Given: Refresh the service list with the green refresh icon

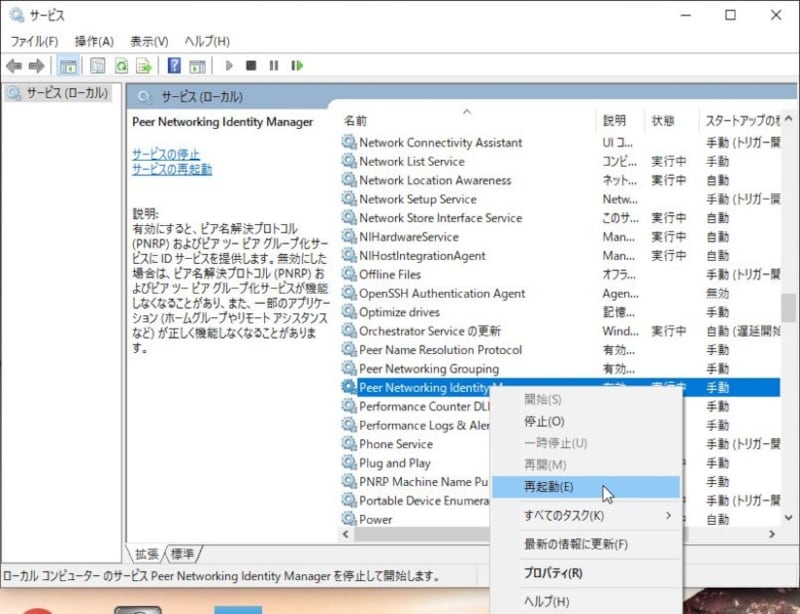Looking at the screenshot, I should click(x=121, y=66).
